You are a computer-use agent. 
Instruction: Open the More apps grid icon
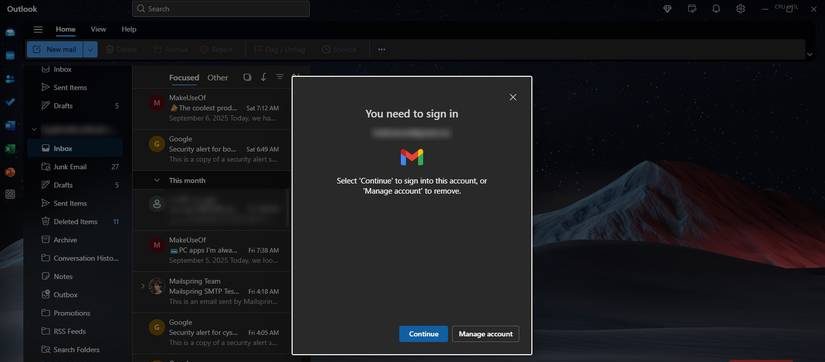pos(10,194)
